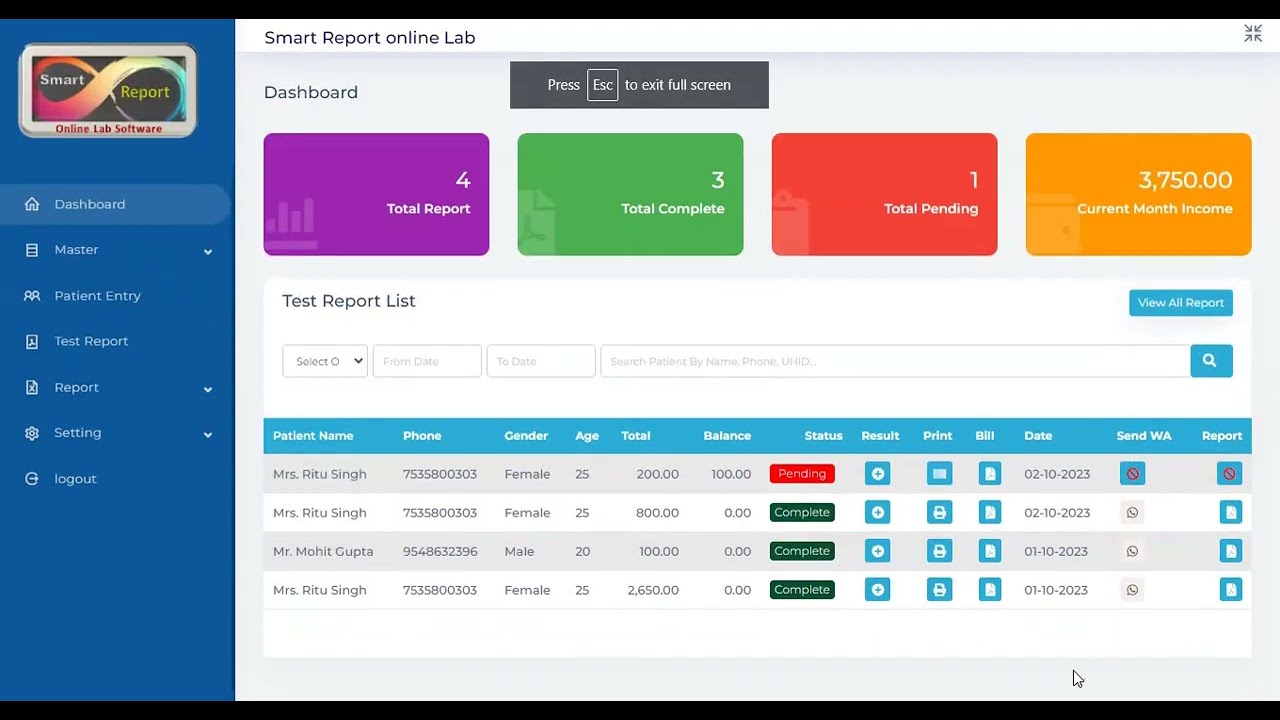The height and width of the screenshot is (720, 1280).
Task: Open result for Ritu Singh 2,650.00 row
Action: click(877, 590)
